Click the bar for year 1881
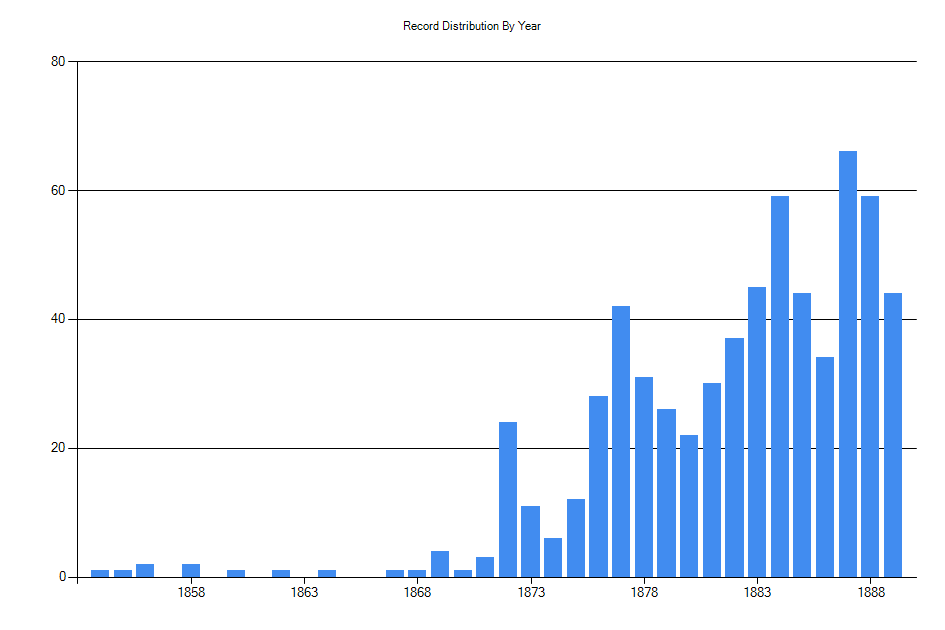945x630 pixels. point(712,480)
